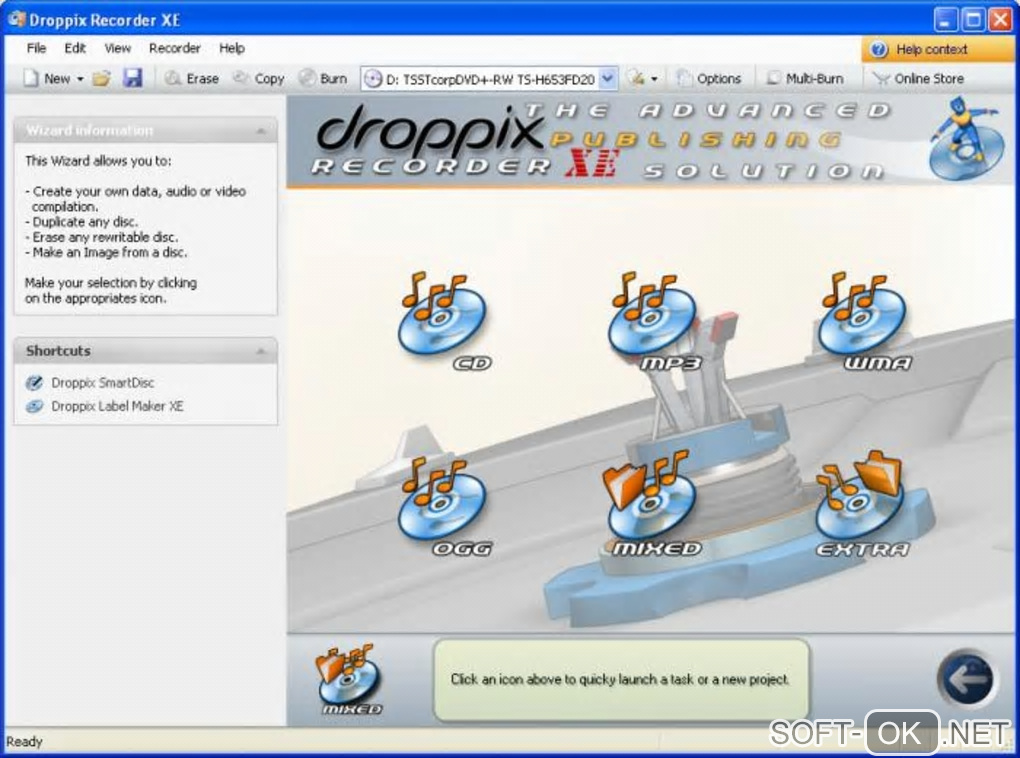Screen dimensions: 1020x758
Task: Launch the OGG disc project icon
Action: click(x=444, y=508)
